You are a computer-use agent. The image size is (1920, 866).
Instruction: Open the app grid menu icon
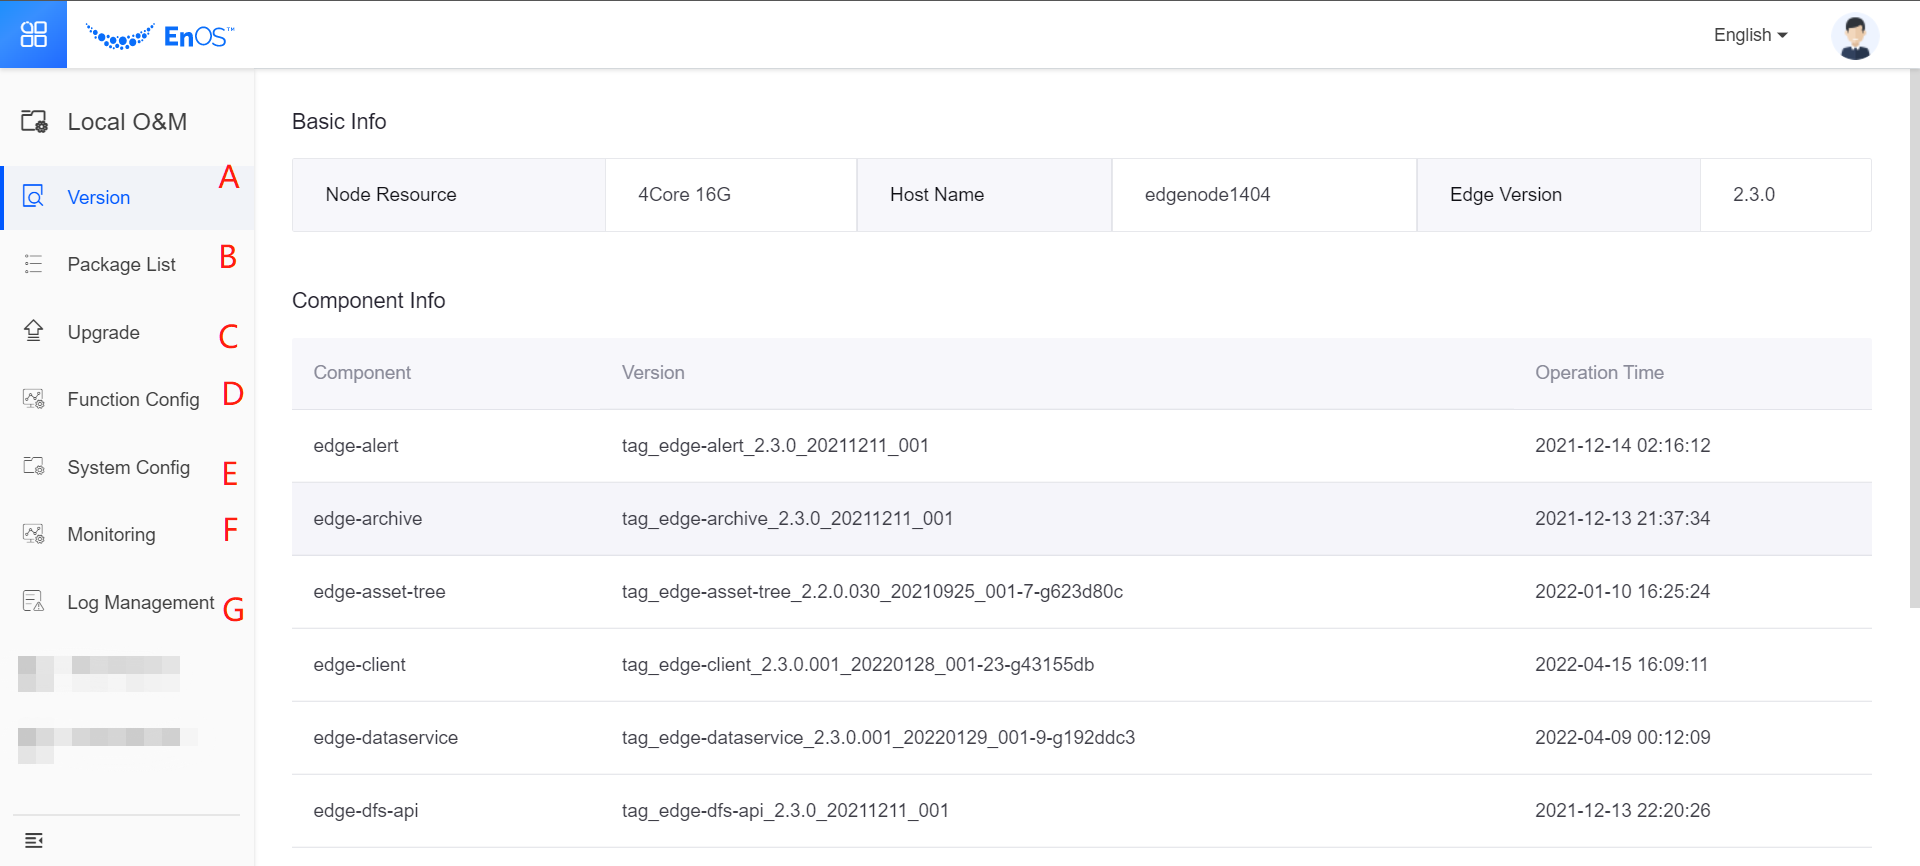(33, 34)
